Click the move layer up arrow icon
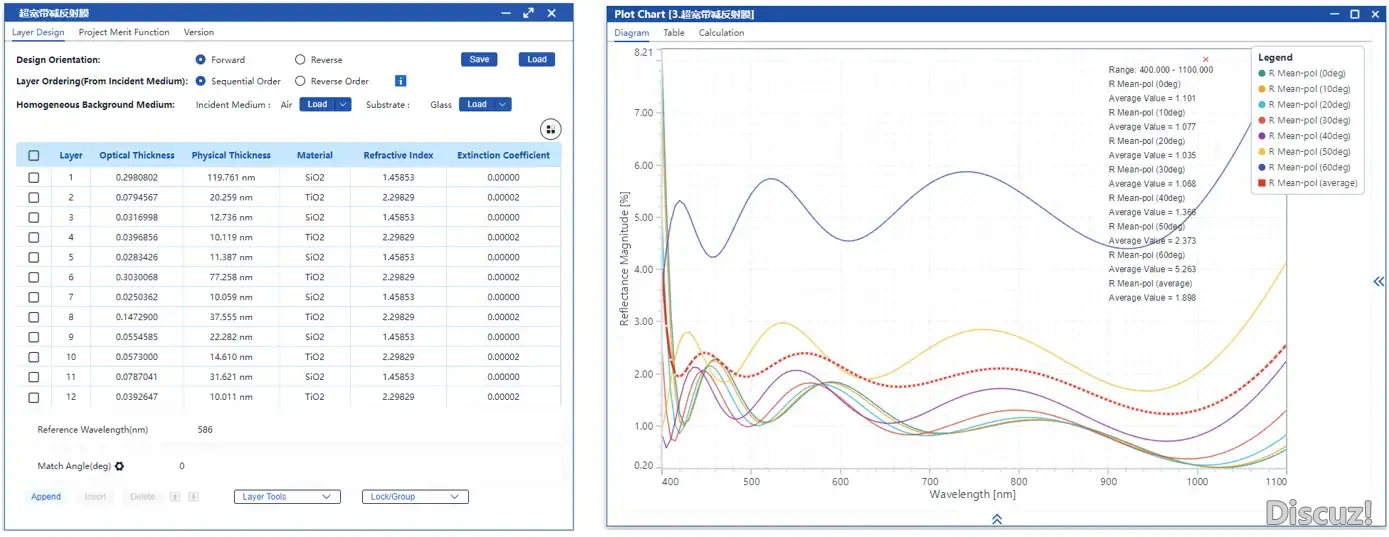The width and height of the screenshot is (1389, 537). [x=174, y=497]
